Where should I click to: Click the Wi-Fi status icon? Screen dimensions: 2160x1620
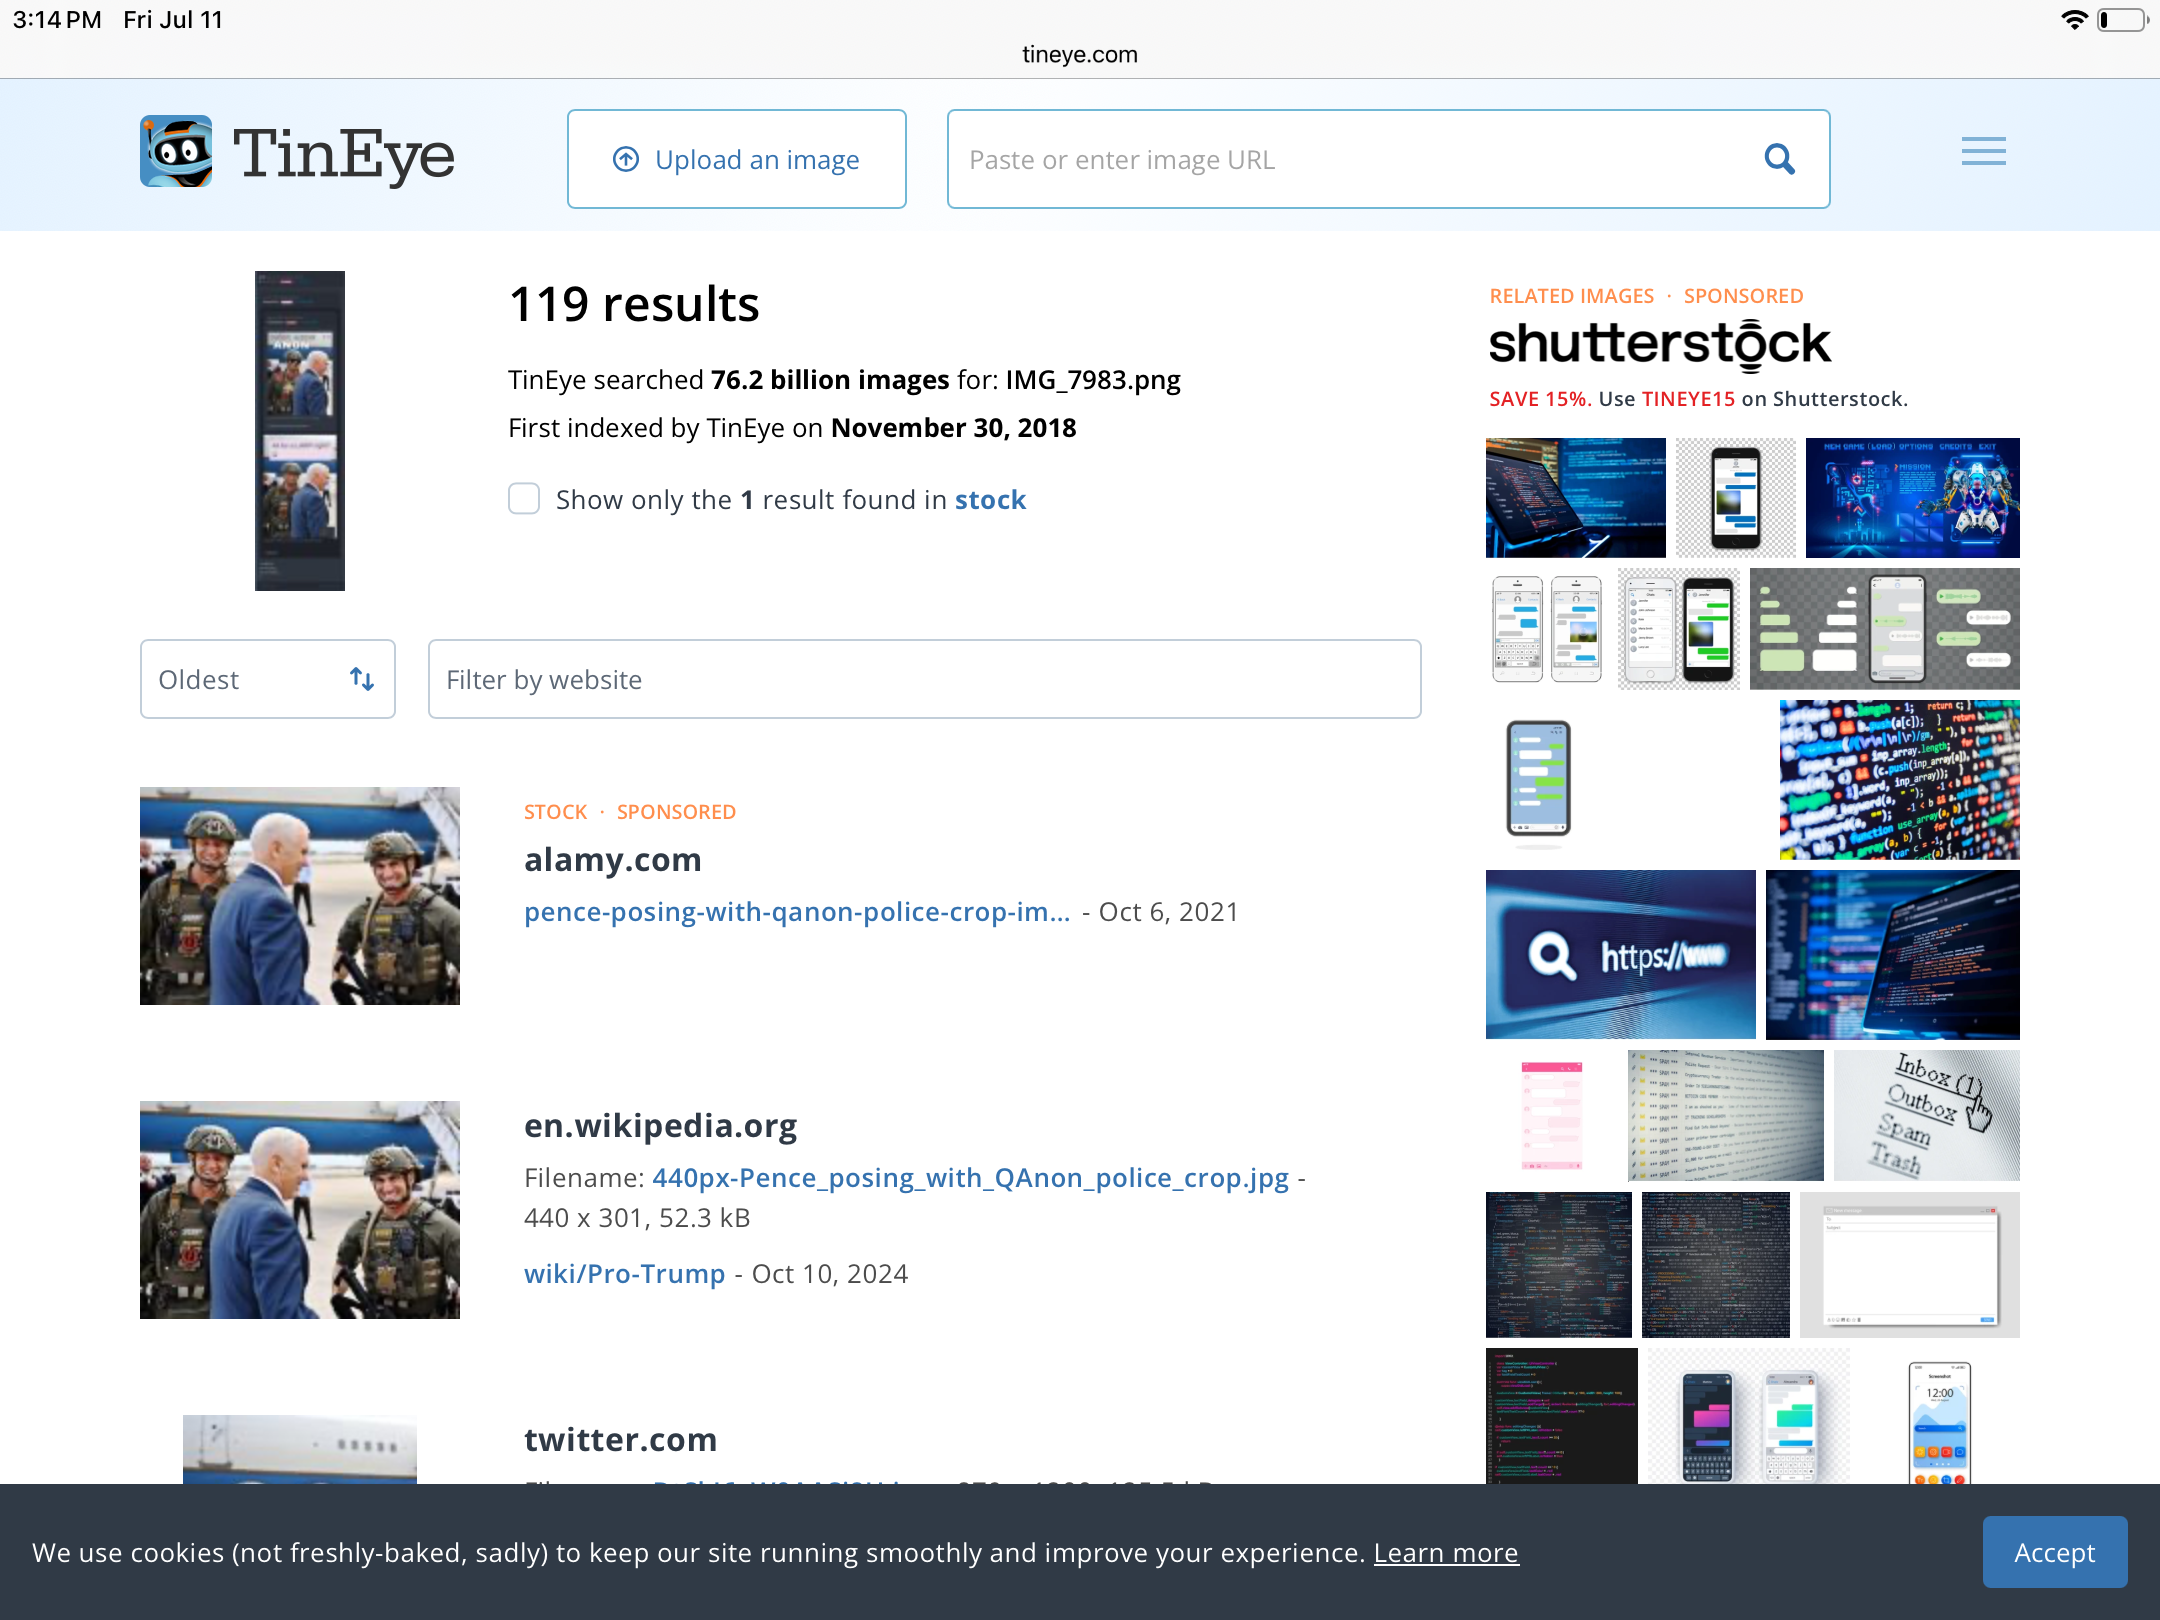[2075, 20]
